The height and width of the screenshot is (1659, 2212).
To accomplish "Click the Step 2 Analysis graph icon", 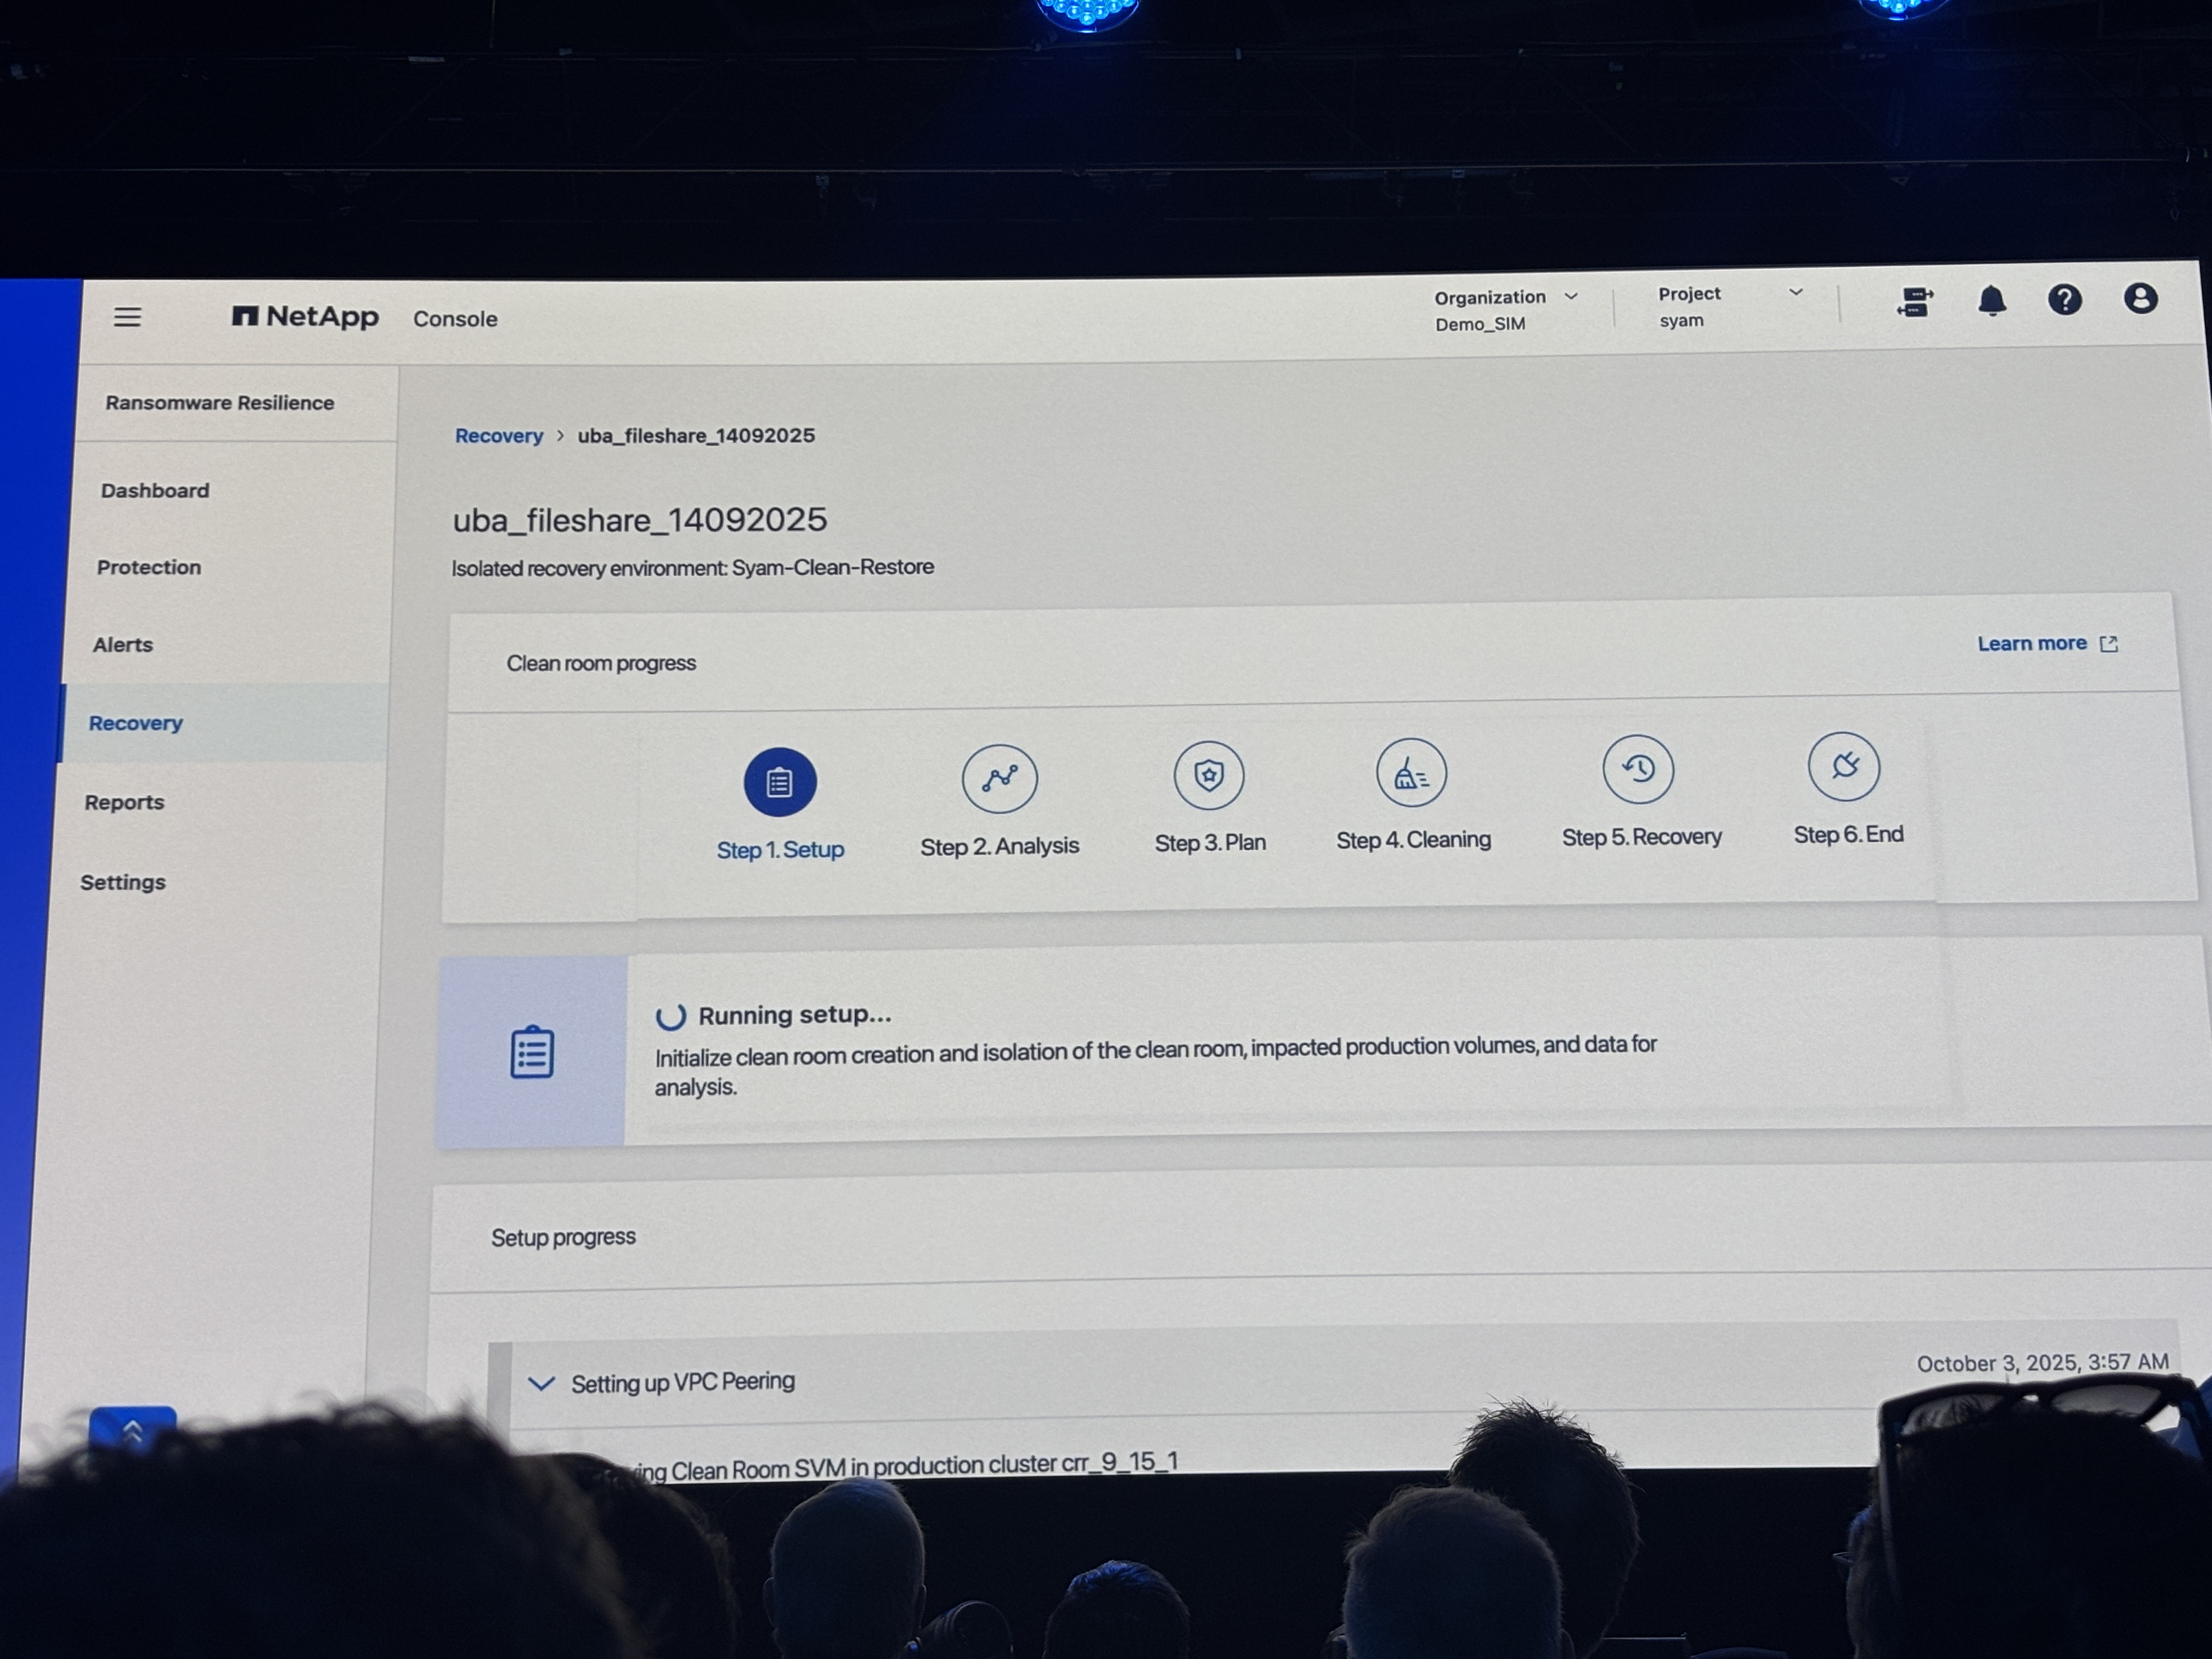I will [x=999, y=778].
